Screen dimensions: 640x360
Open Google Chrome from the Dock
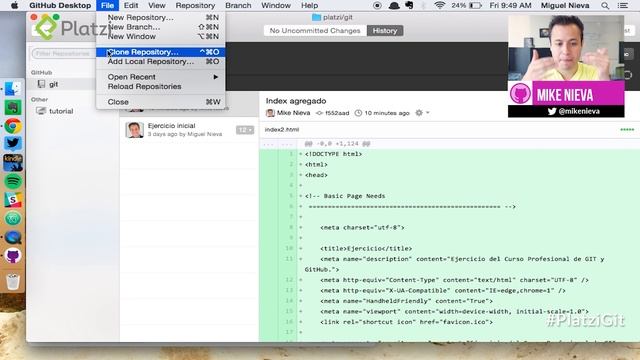point(13,126)
